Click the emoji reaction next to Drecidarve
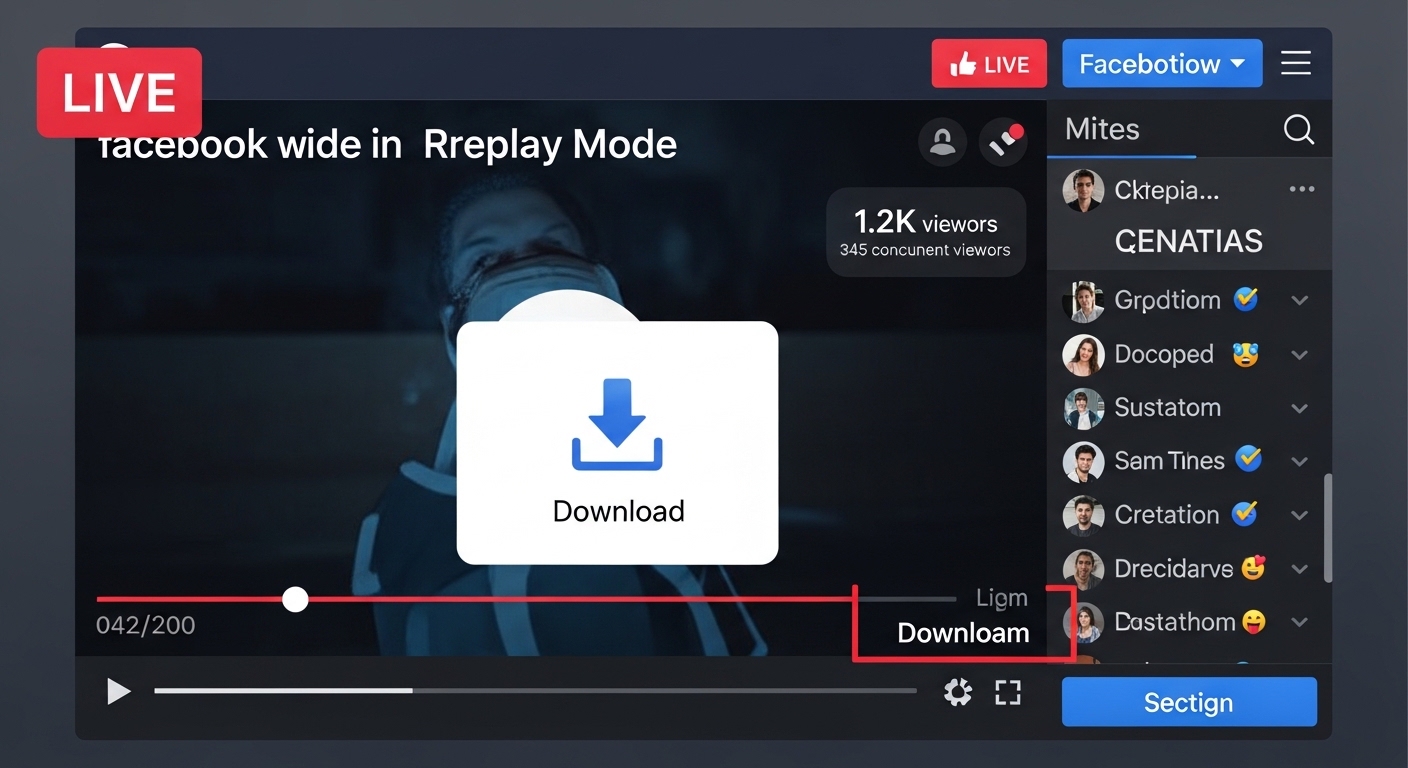The height and width of the screenshot is (768, 1408). pyautogui.click(x=1252, y=568)
